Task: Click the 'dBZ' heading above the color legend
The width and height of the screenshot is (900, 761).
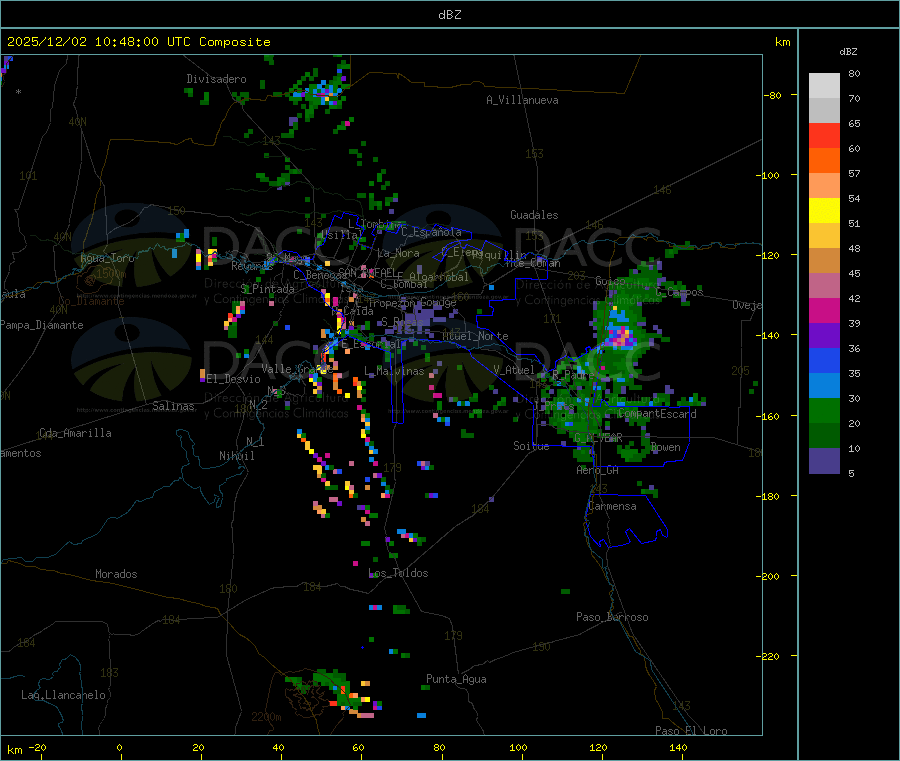Action: 848,52
